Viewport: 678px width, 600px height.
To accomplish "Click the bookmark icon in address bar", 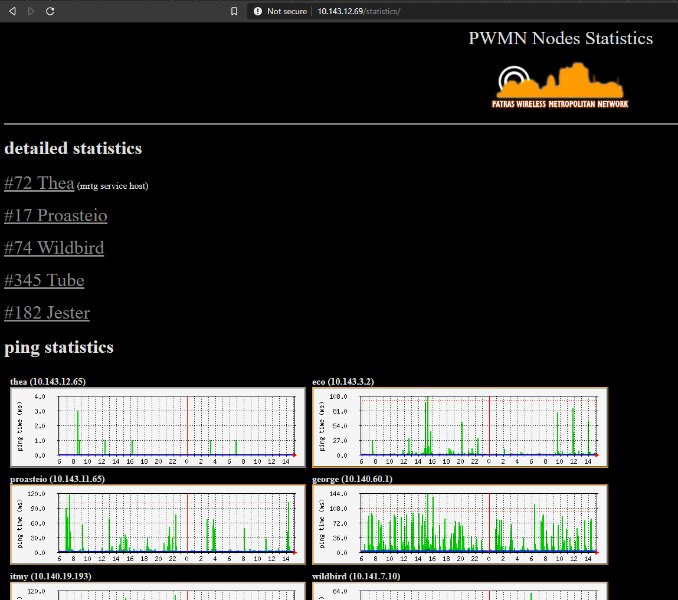I will [x=234, y=10].
